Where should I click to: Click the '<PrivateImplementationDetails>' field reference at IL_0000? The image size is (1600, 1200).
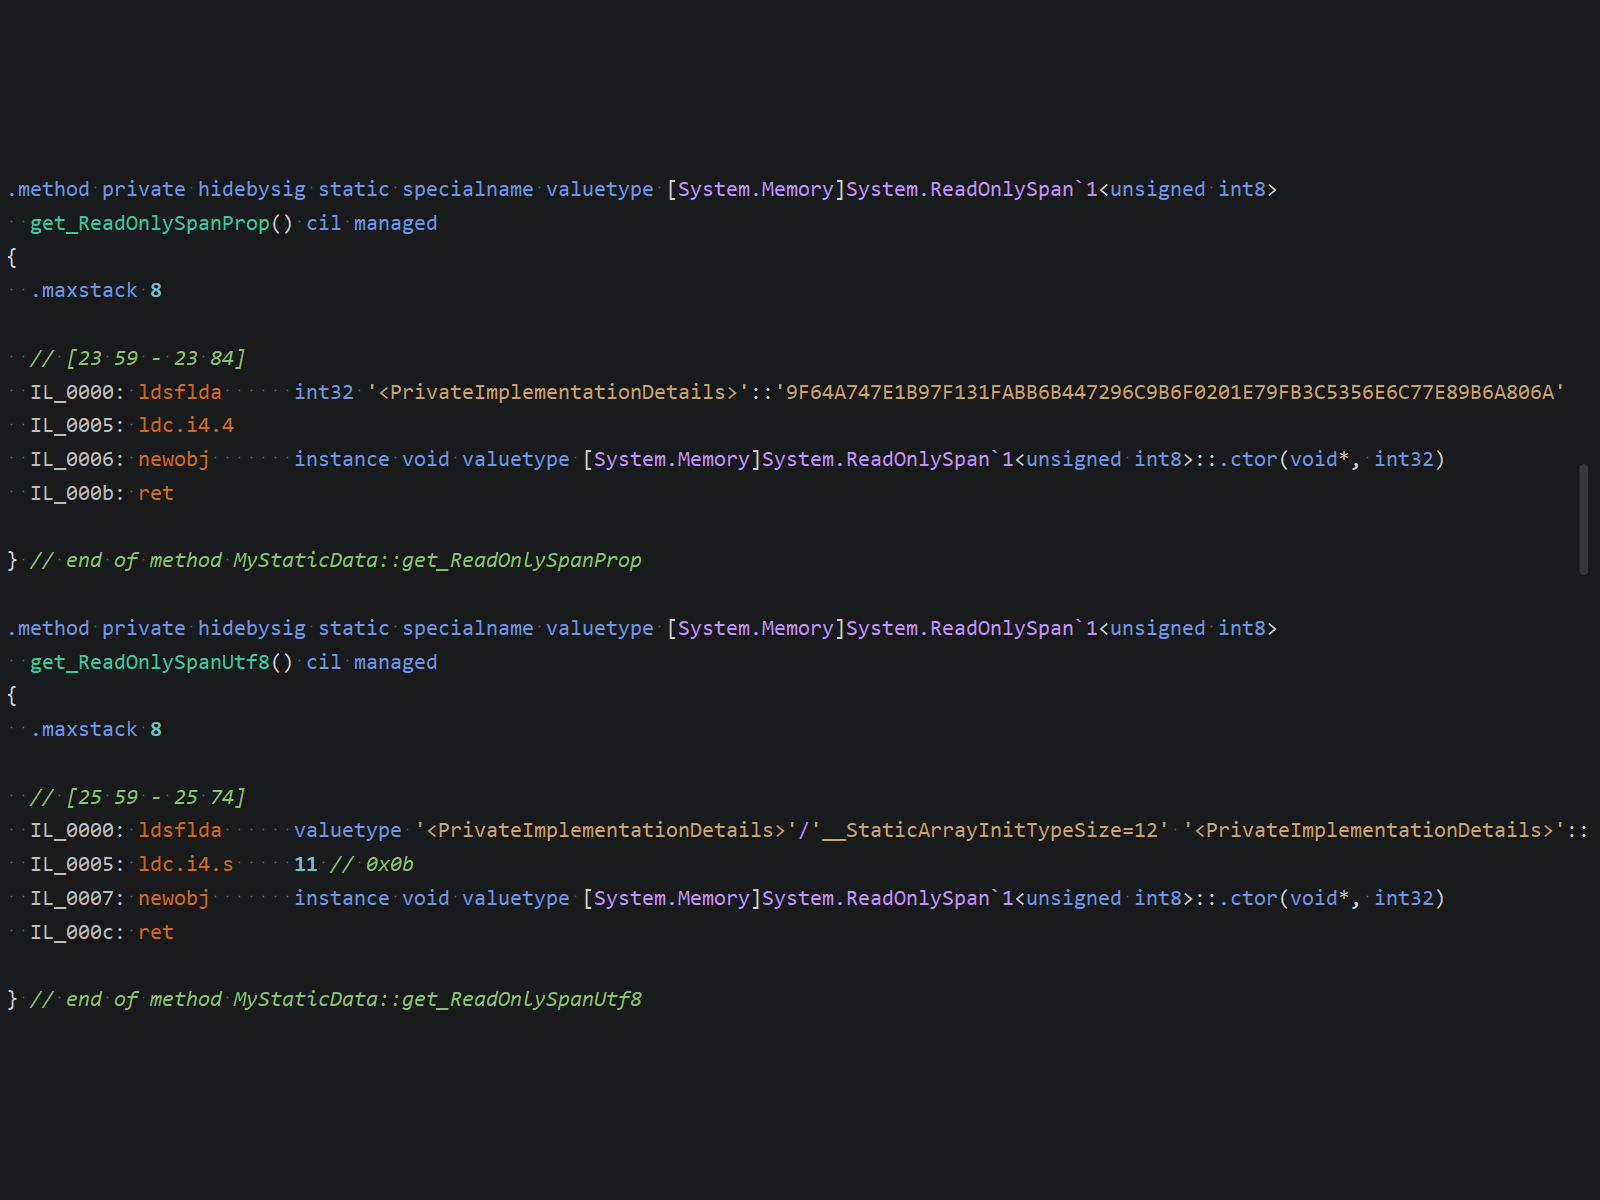click(557, 392)
